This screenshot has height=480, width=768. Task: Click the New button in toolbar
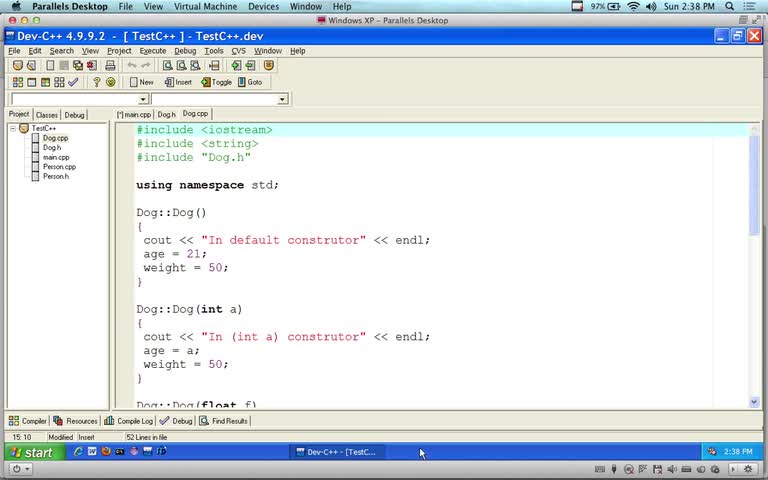(142, 82)
